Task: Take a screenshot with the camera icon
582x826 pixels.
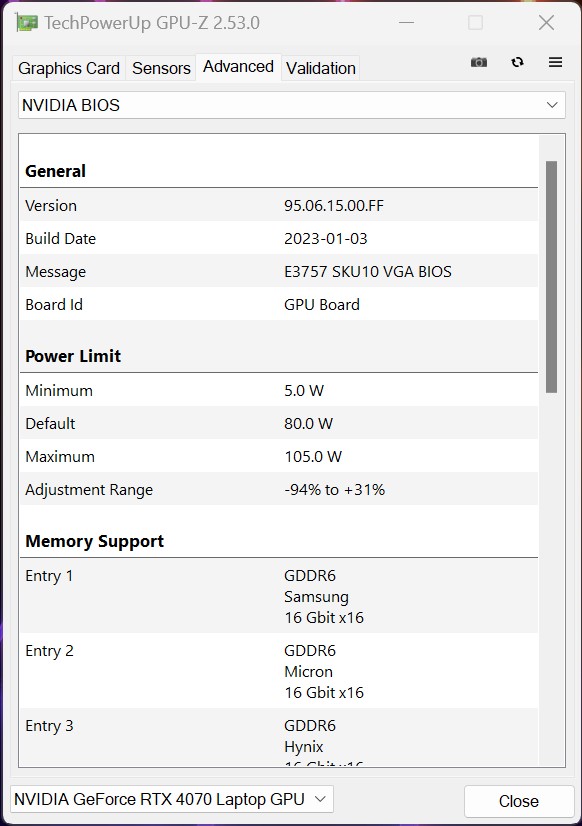Action: point(479,62)
